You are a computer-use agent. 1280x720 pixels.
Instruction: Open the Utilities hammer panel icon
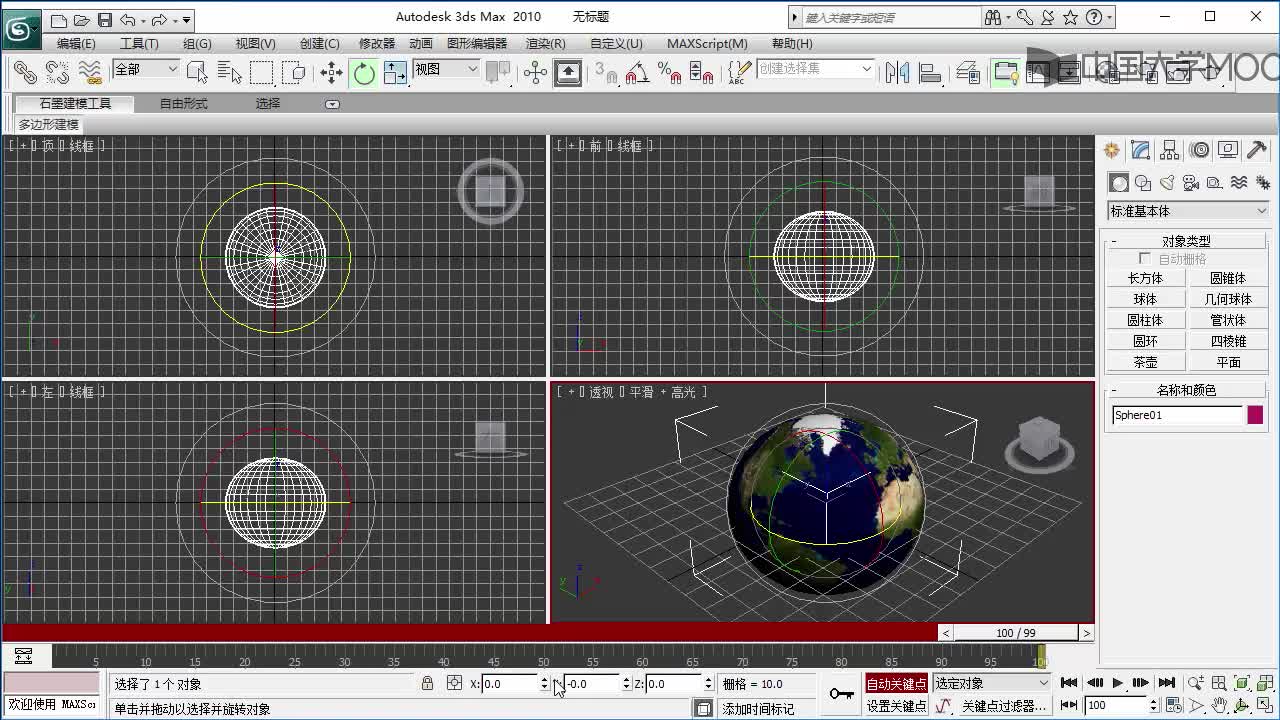[1257, 150]
